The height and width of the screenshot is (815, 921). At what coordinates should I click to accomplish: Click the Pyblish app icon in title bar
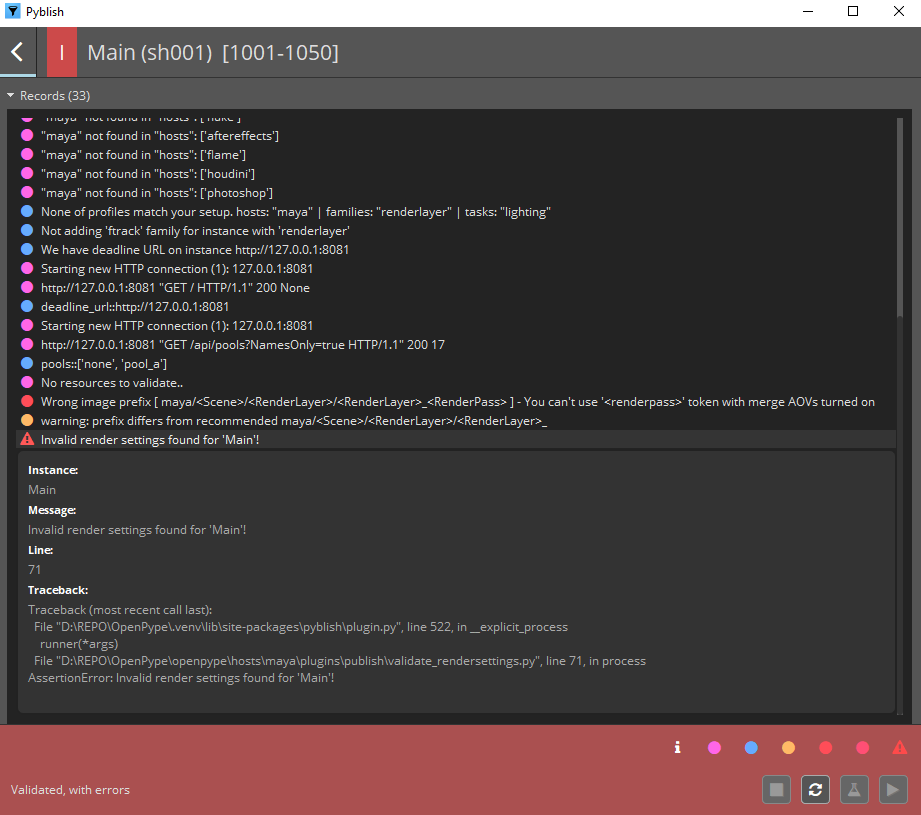click(x=12, y=11)
